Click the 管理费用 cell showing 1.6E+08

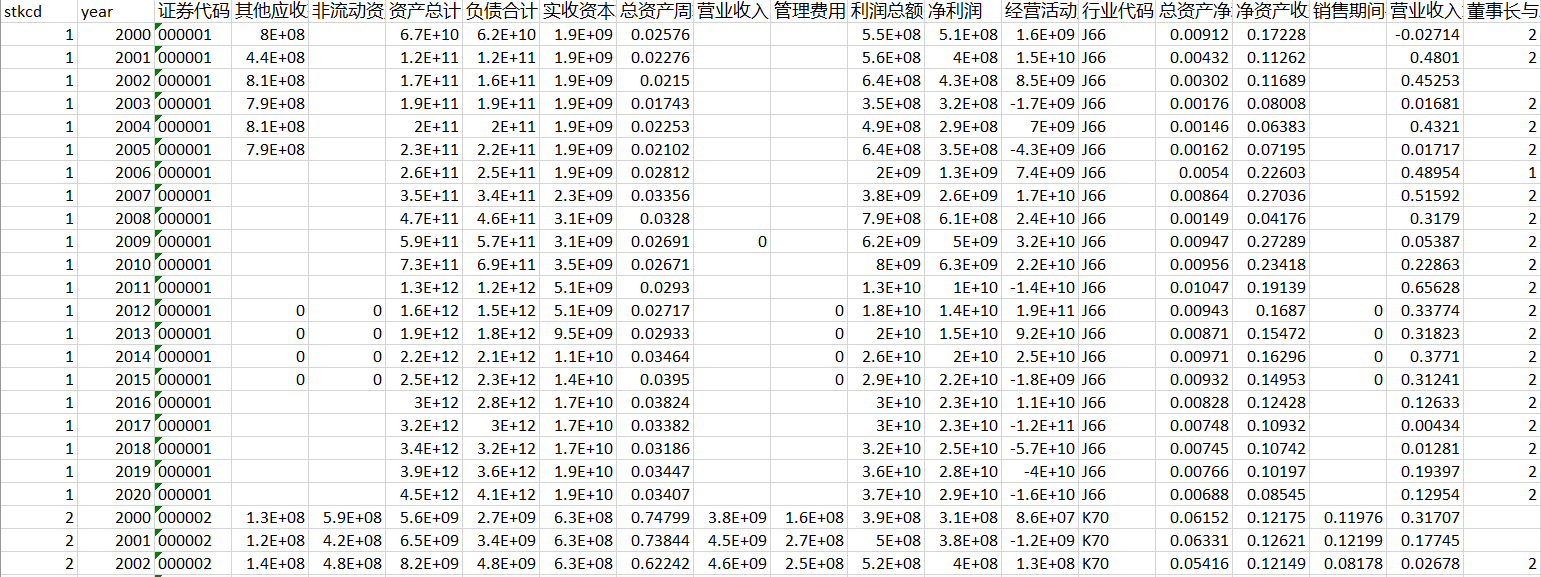coord(809,518)
